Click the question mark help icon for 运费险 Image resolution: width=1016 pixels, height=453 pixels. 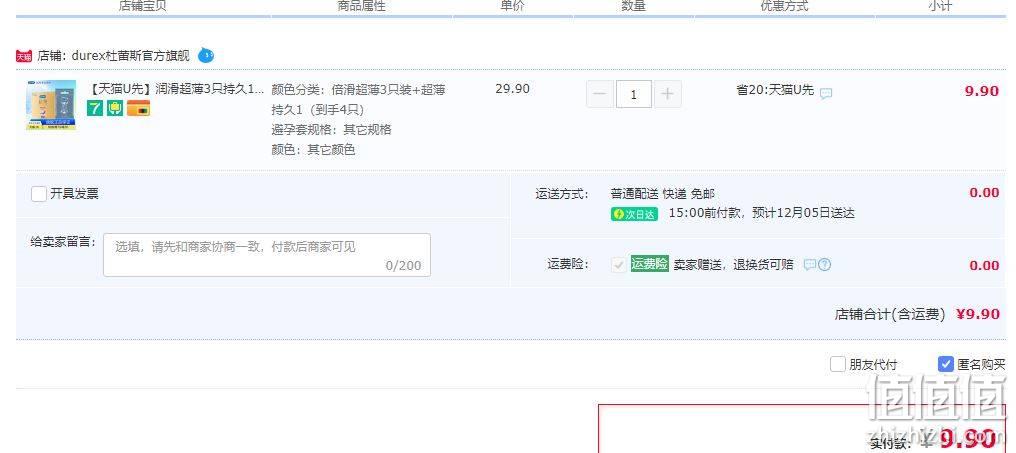tap(824, 264)
